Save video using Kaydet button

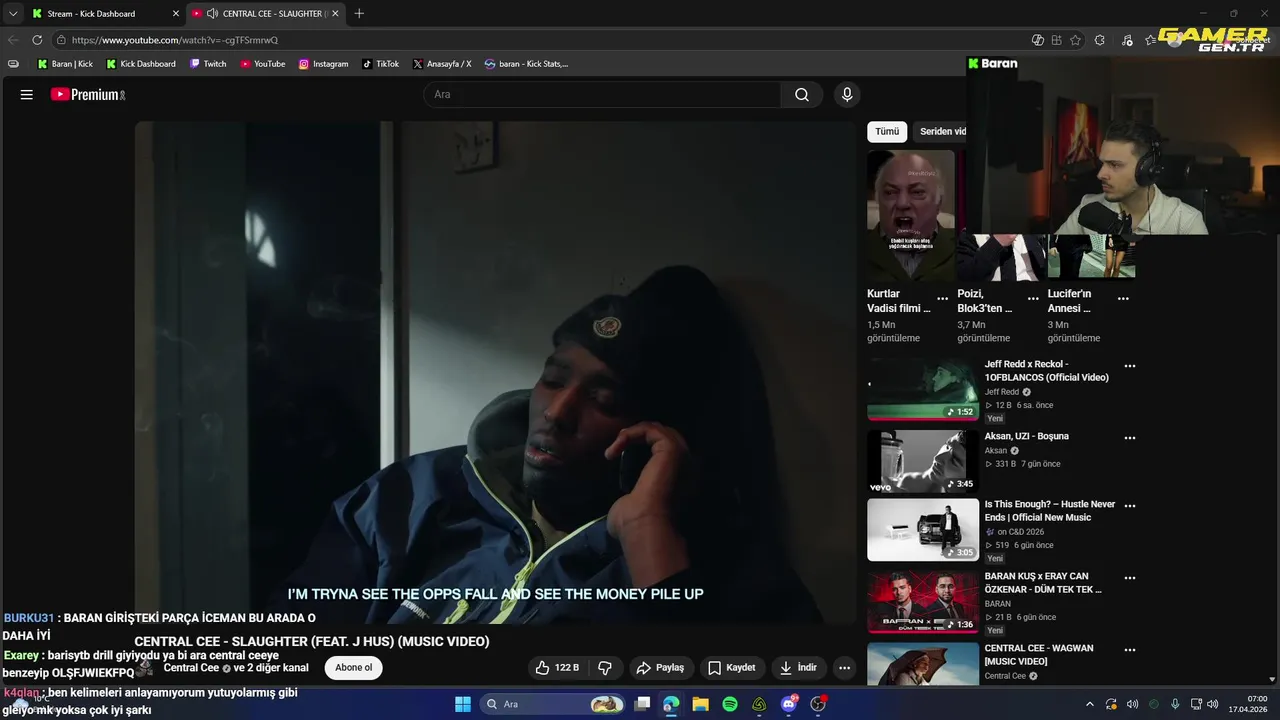[x=732, y=667]
